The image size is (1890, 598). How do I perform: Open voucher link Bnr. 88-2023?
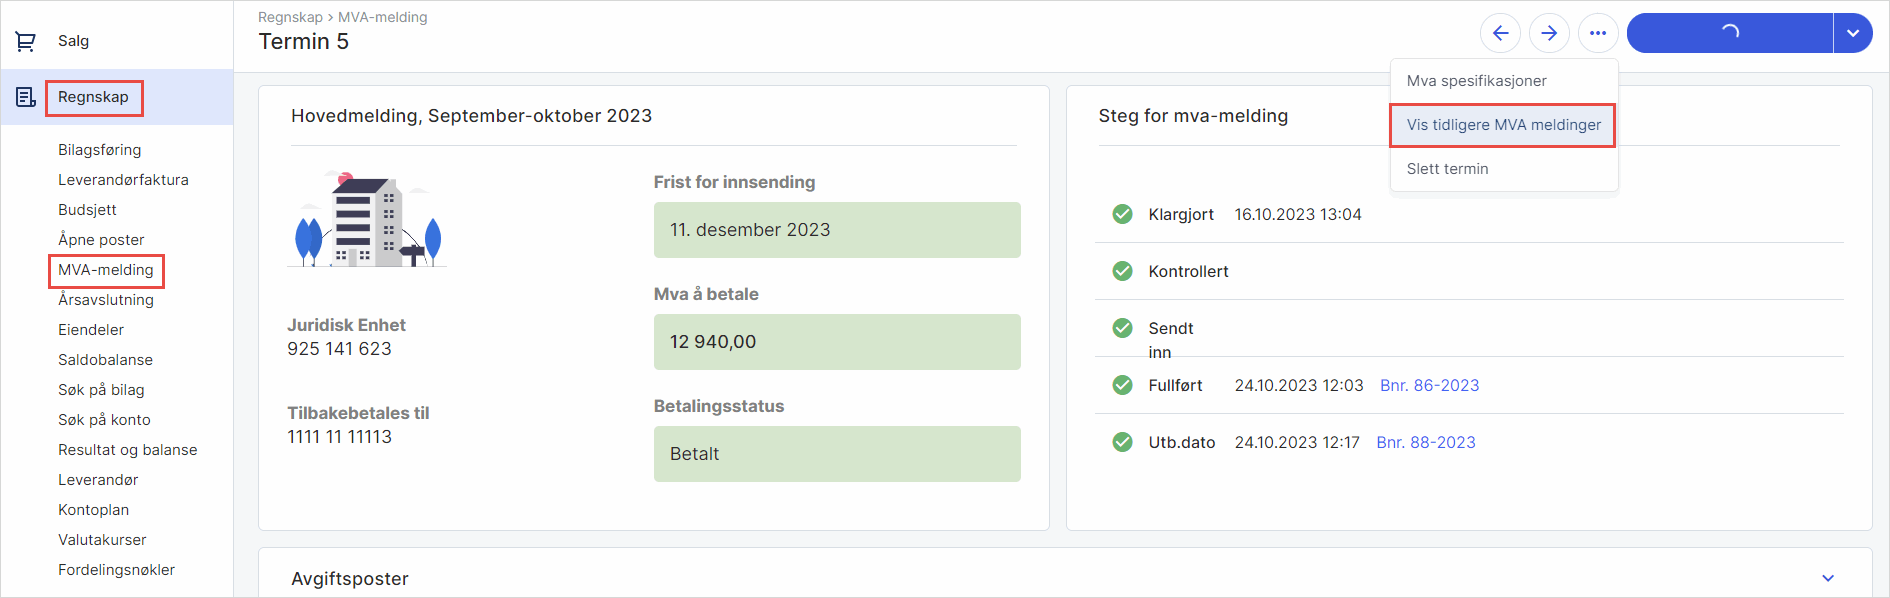(x=1425, y=442)
